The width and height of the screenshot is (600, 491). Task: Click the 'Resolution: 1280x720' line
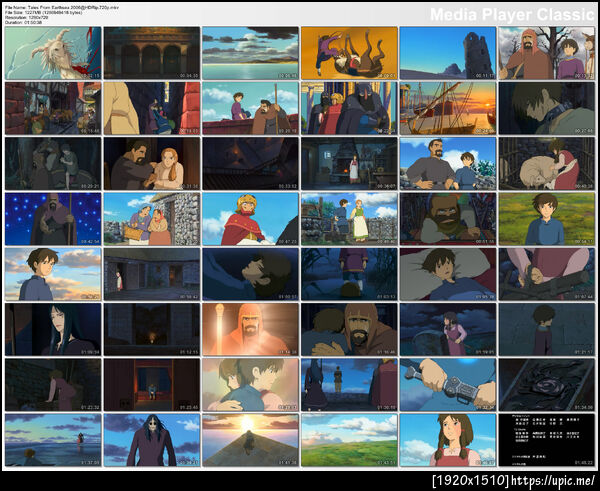26,17
